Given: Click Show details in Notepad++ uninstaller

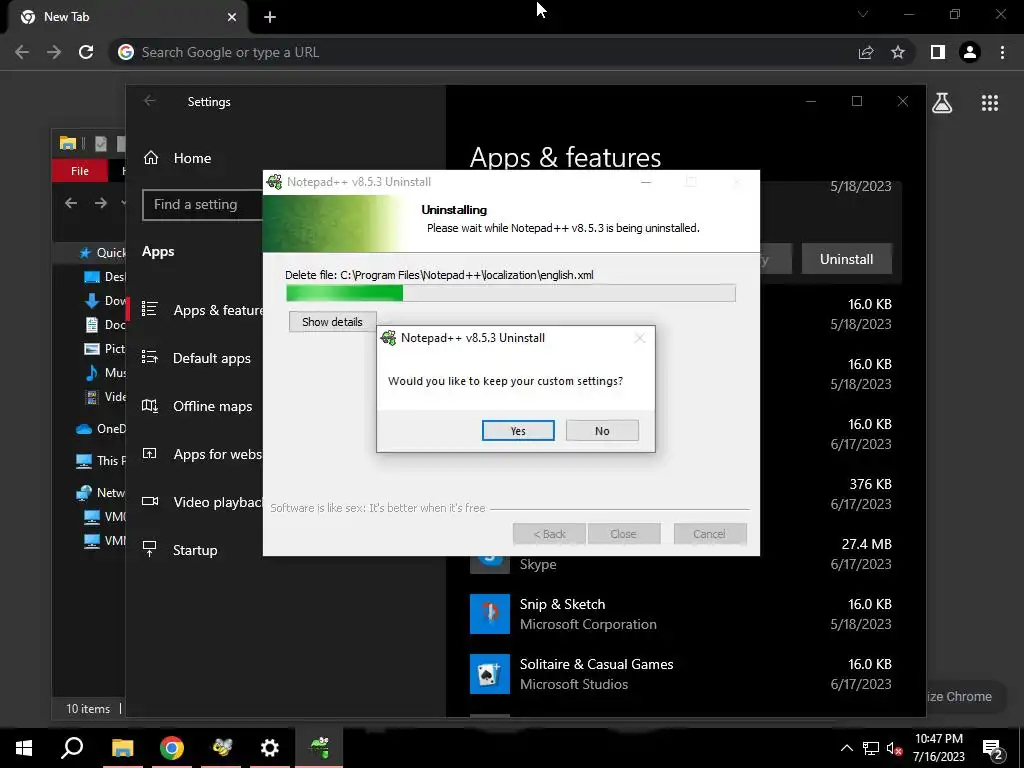Looking at the screenshot, I should [332, 321].
